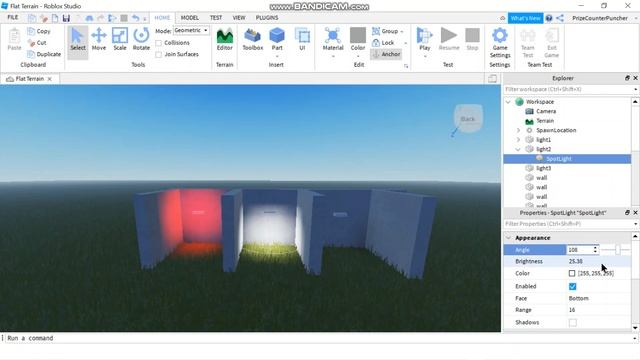Viewport: 640px width, 360px height.
Task: Open the Terrain Editor
Action: [224, 40]
